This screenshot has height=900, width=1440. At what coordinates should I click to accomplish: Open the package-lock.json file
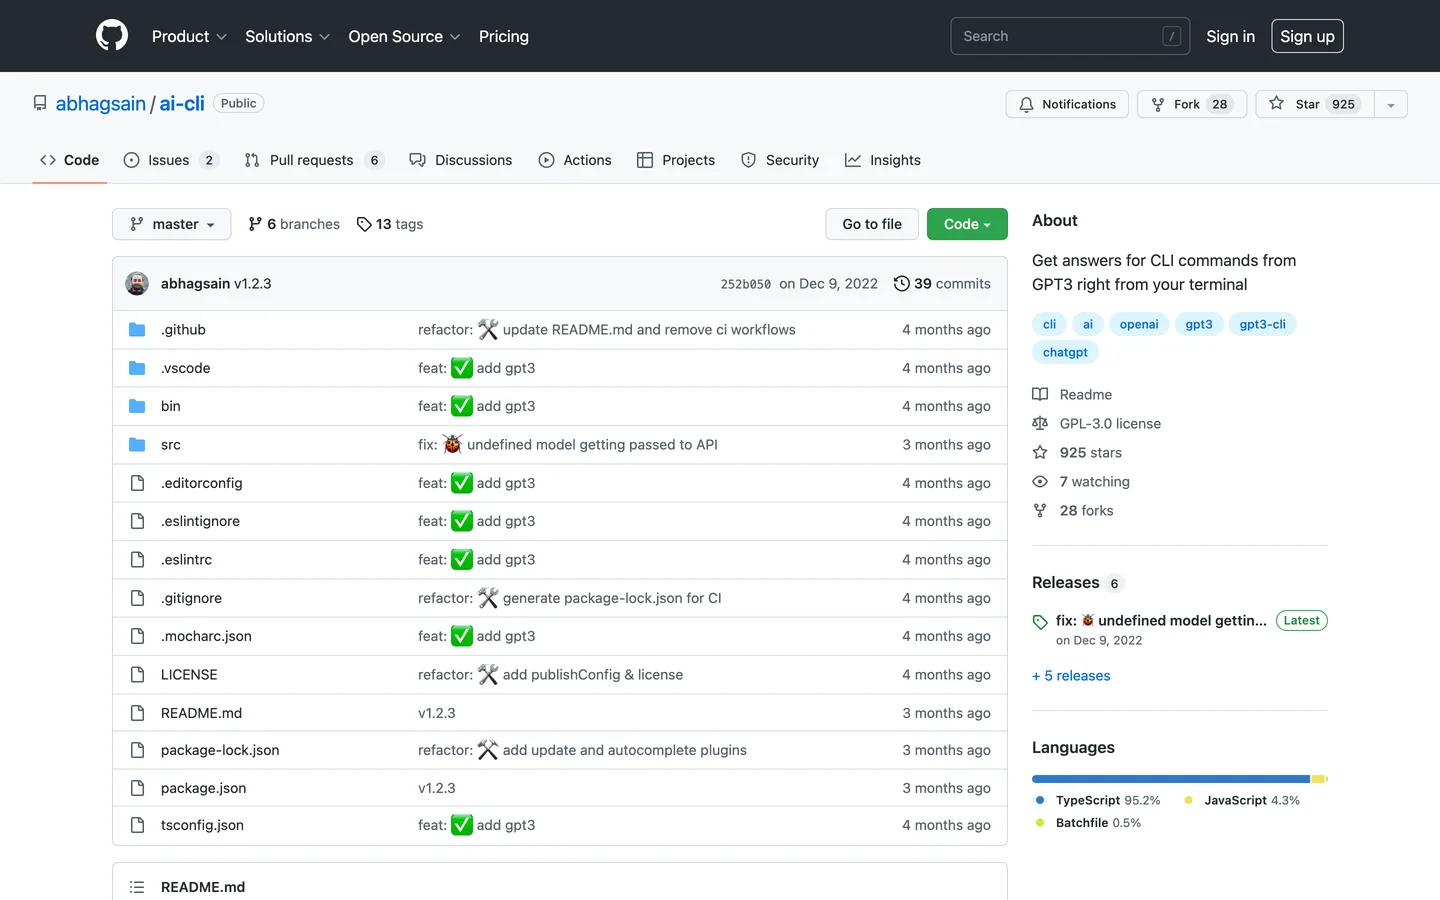point(220,750)
